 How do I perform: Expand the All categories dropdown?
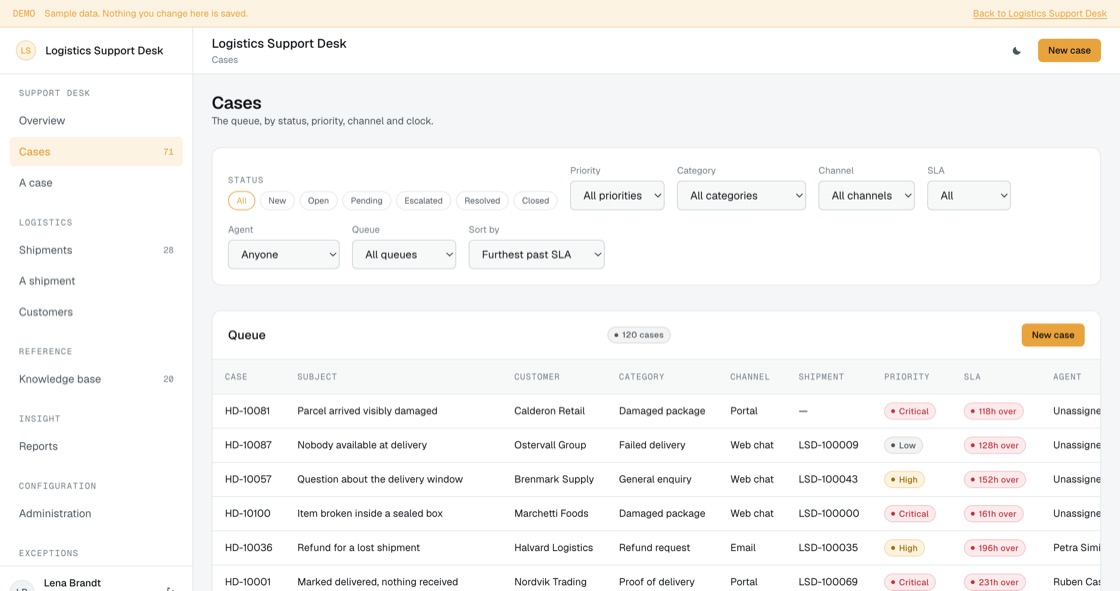tap(741, 196)
